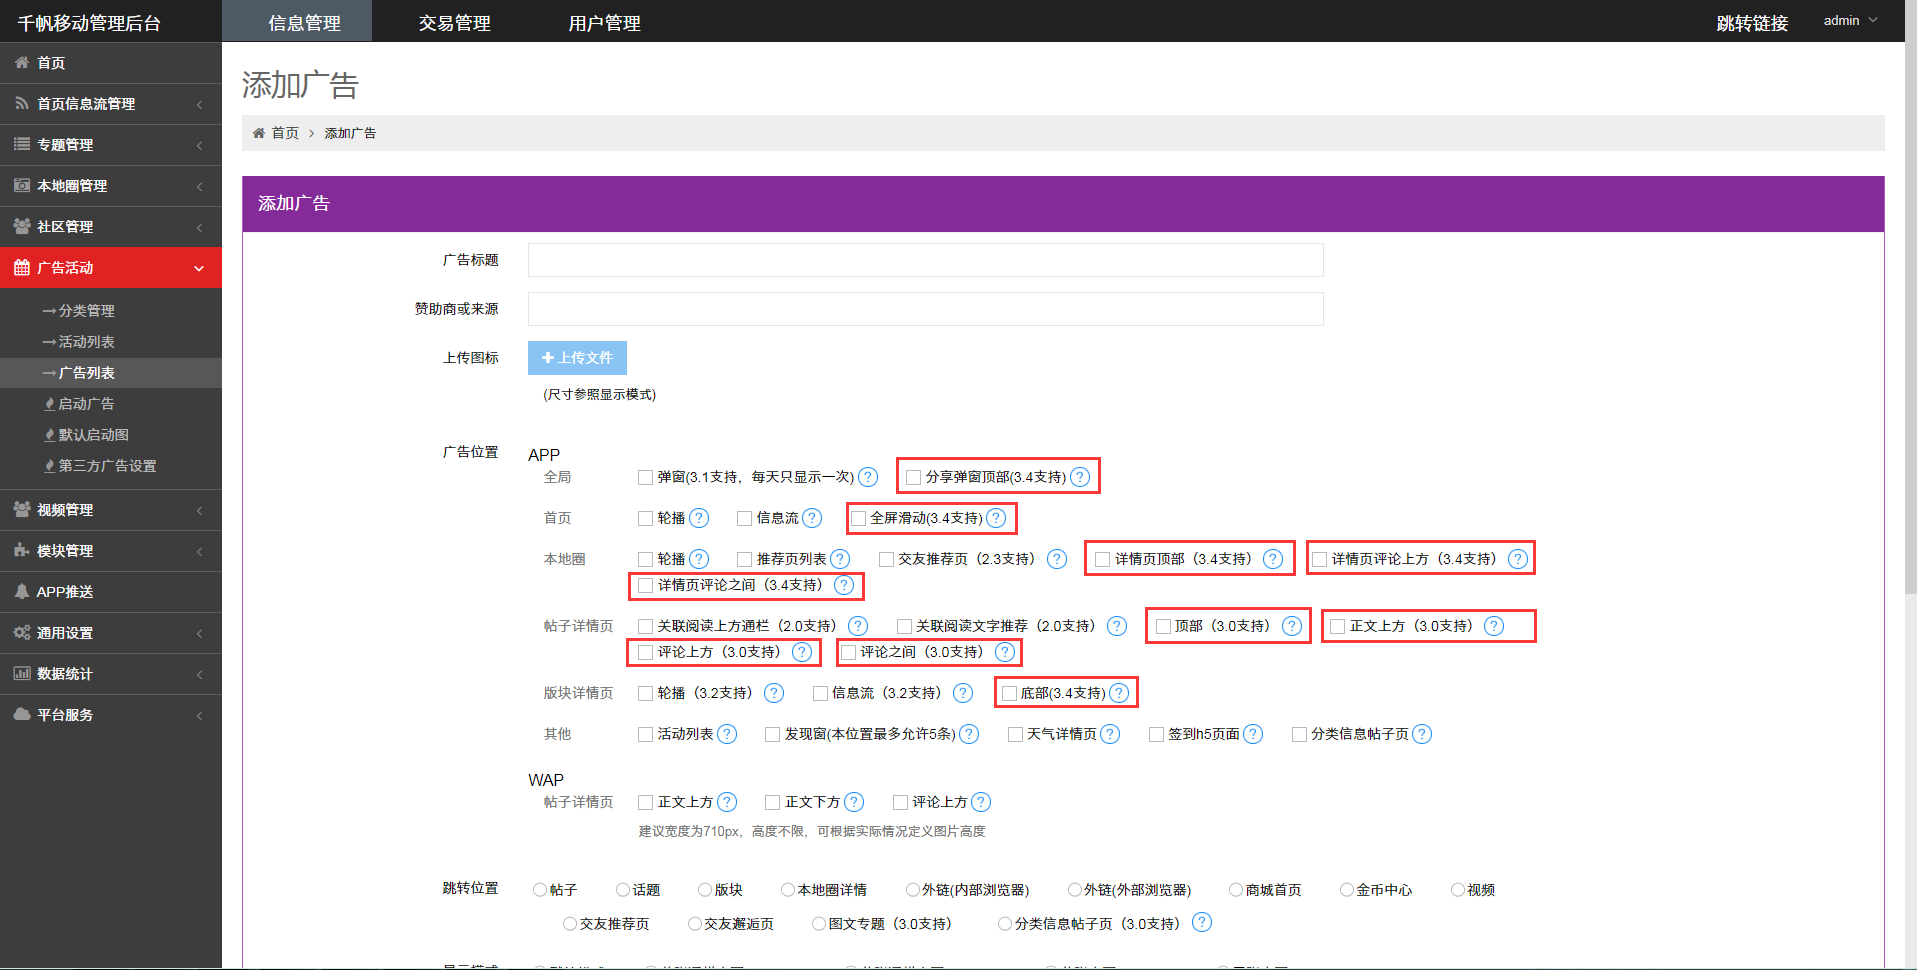Click the 赞助商或来源 input field
This screenshot has height=970, width=1917.
click(x=925, y=309)
